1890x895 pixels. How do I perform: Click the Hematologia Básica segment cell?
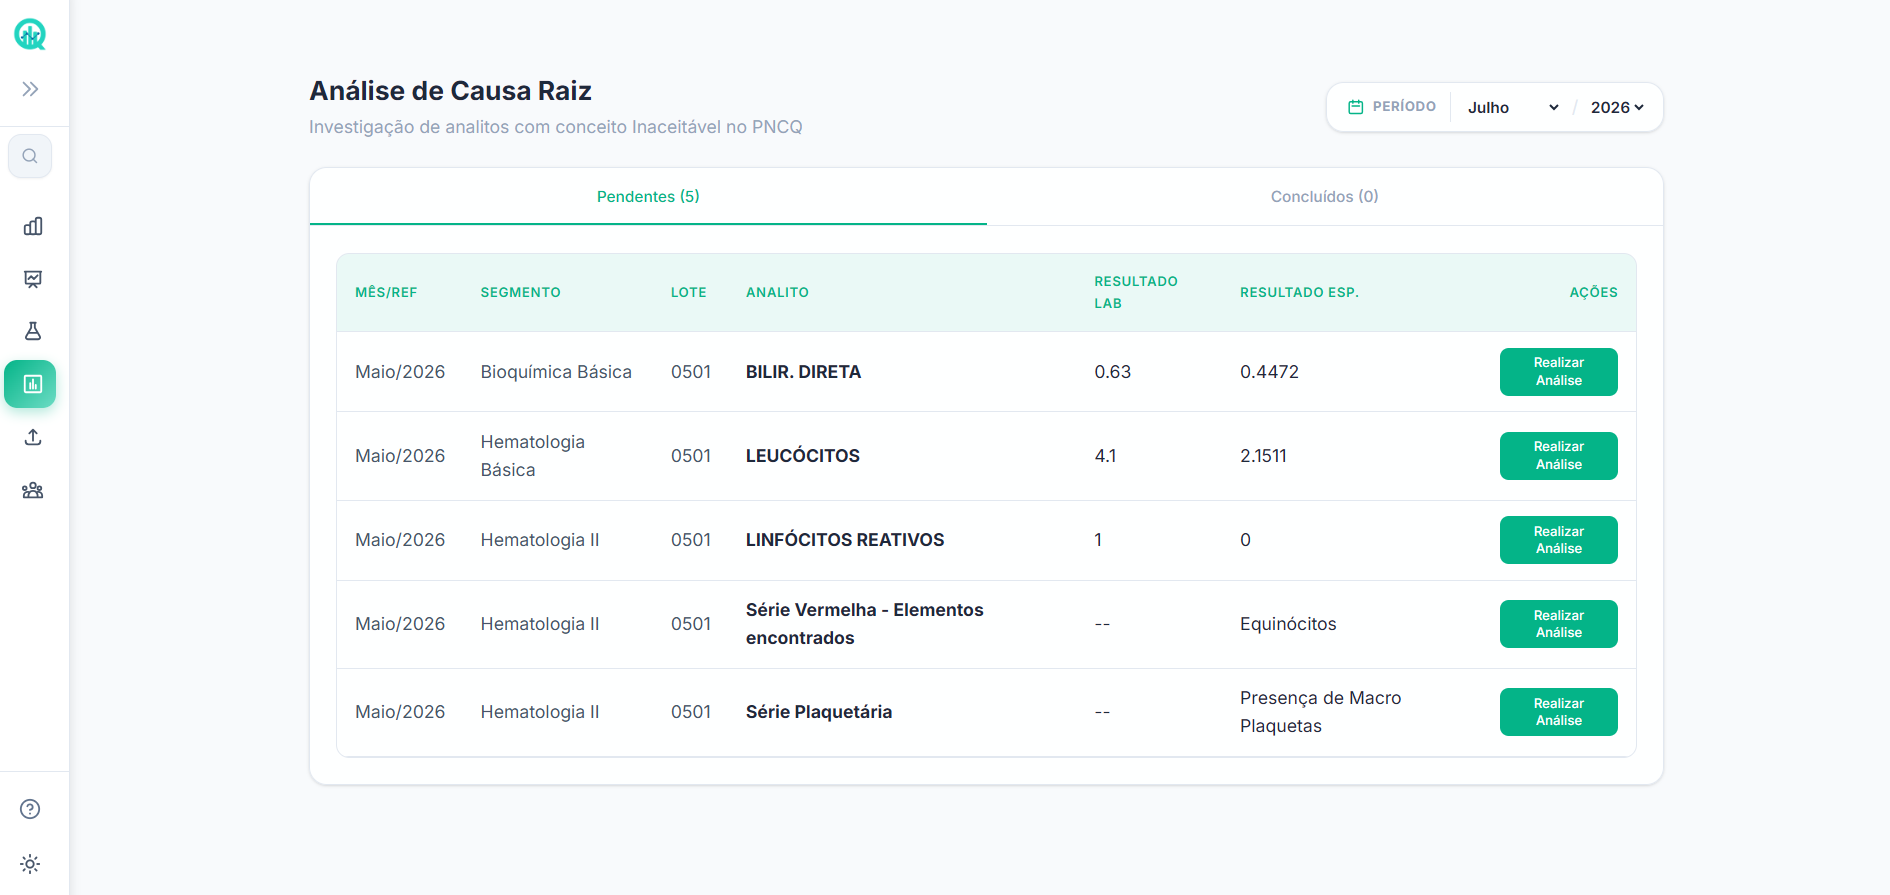(x=533, y=456)
